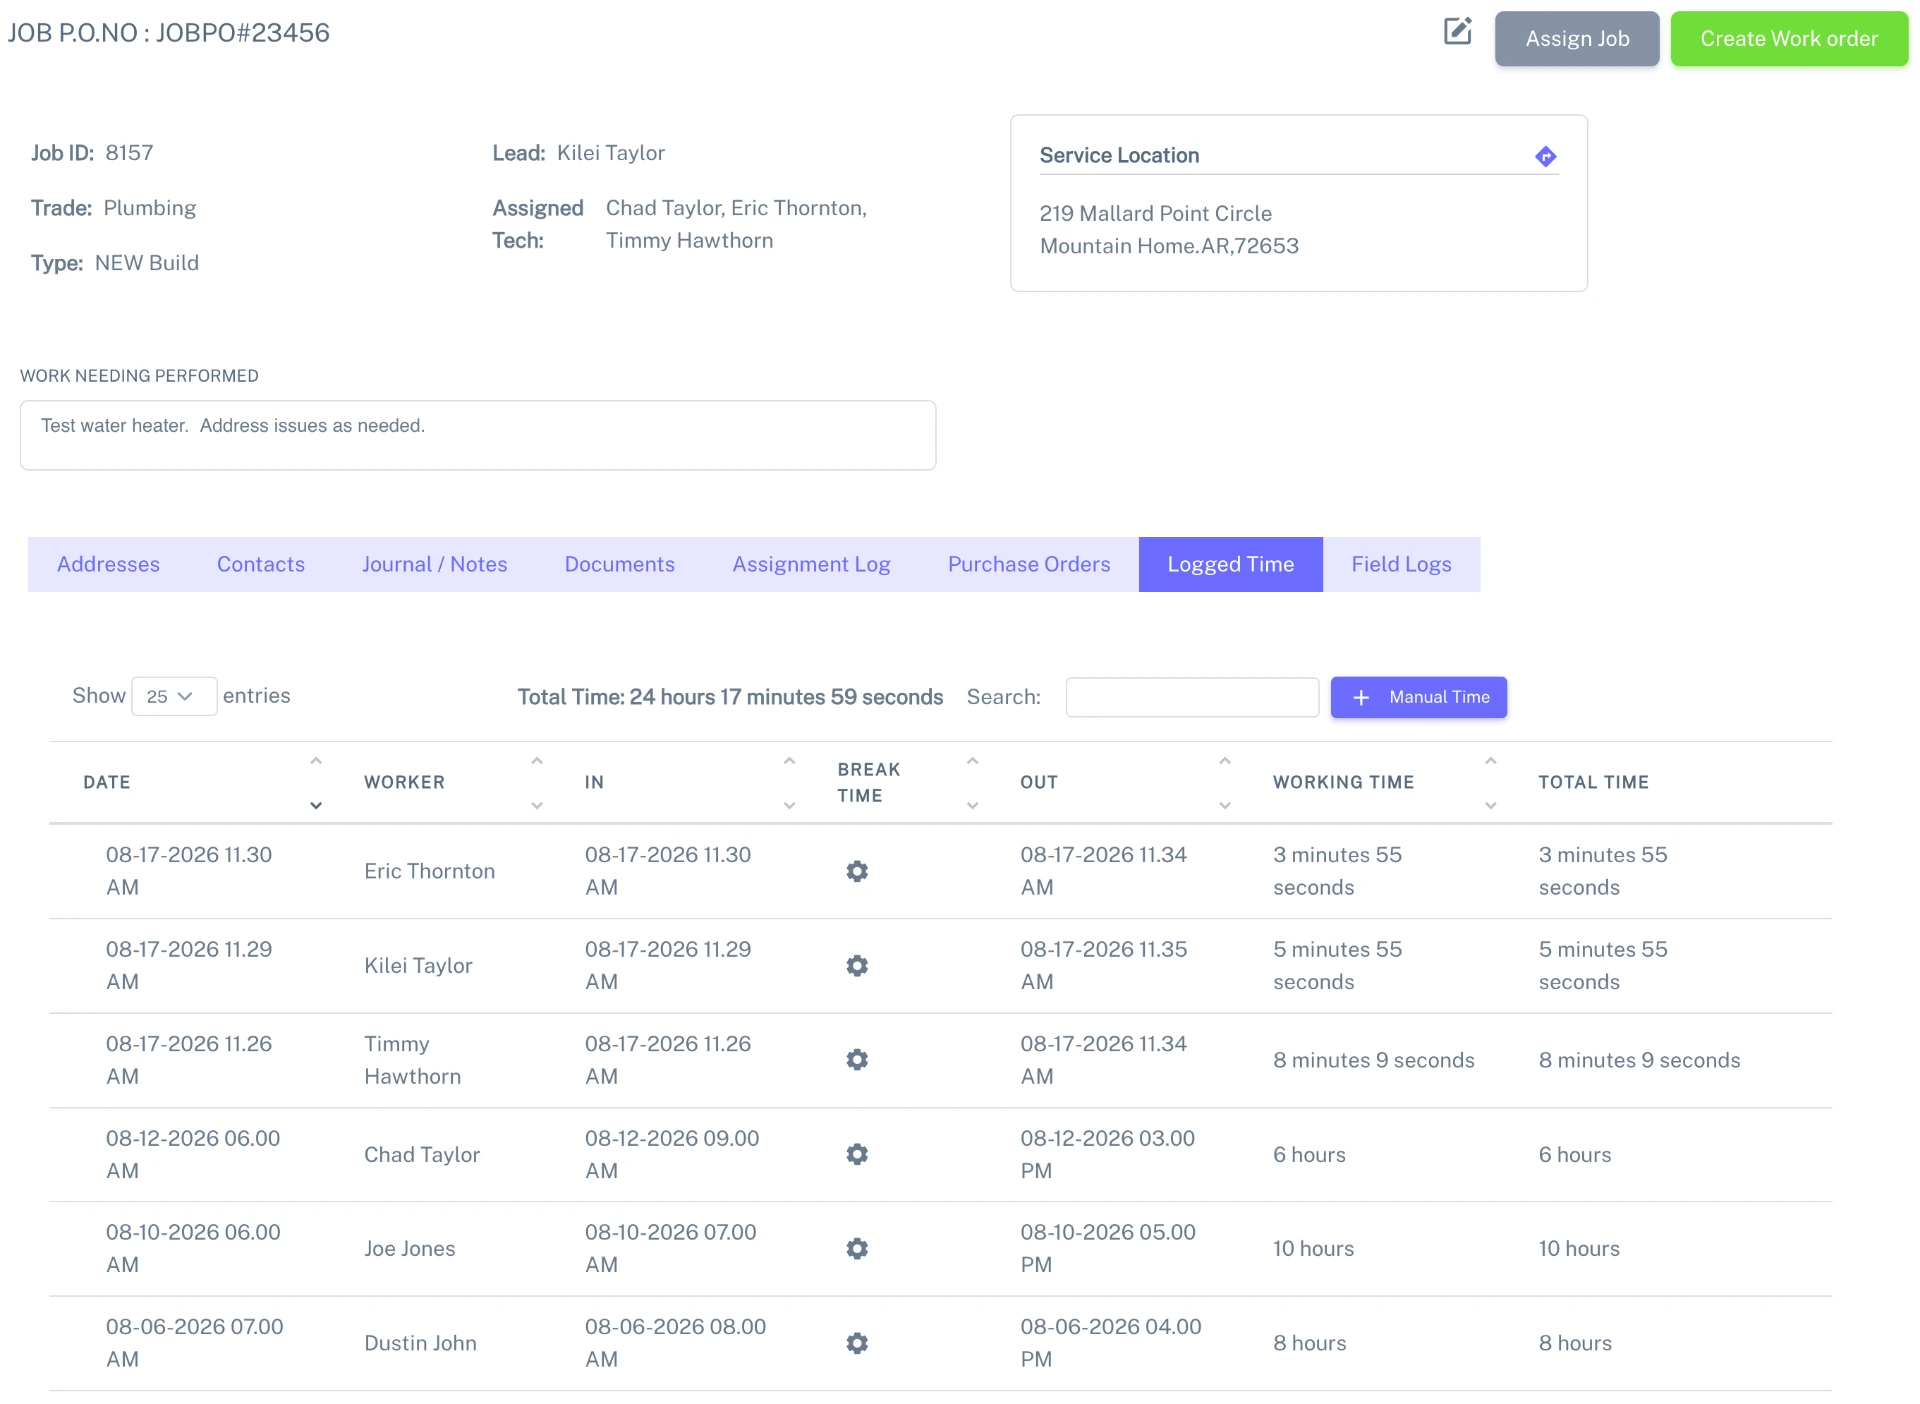Select worker name Eric Thornton in table
This screenshot has height=1404, width=1920.
[x=429, y=871]
